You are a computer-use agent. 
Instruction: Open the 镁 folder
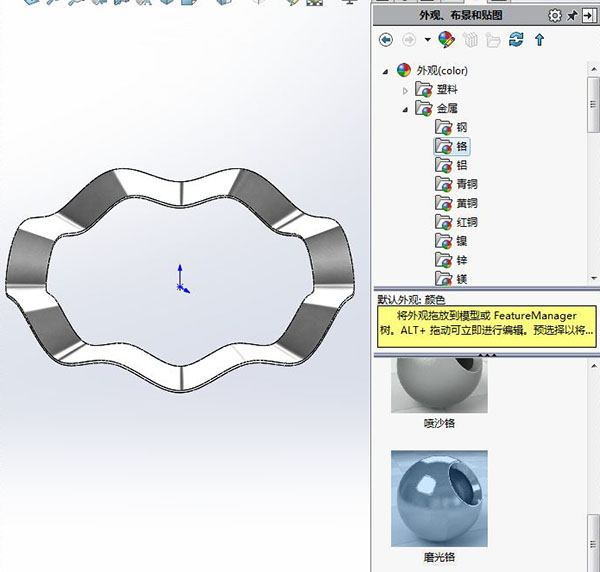[461, 279]
